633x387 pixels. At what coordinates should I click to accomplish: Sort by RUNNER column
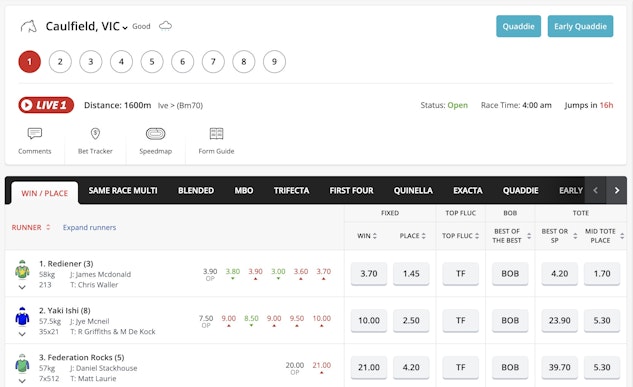31,227
